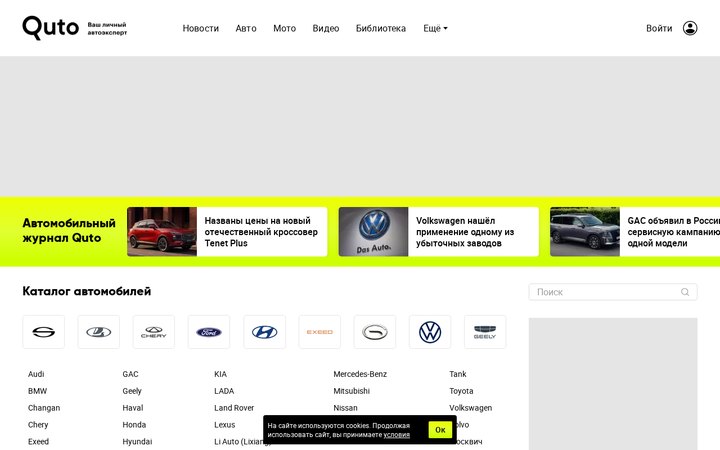Expand the Ещё dropdown menu
This screenshot has width=720, height=450.
pyautogui.click(x=435, y=28)
